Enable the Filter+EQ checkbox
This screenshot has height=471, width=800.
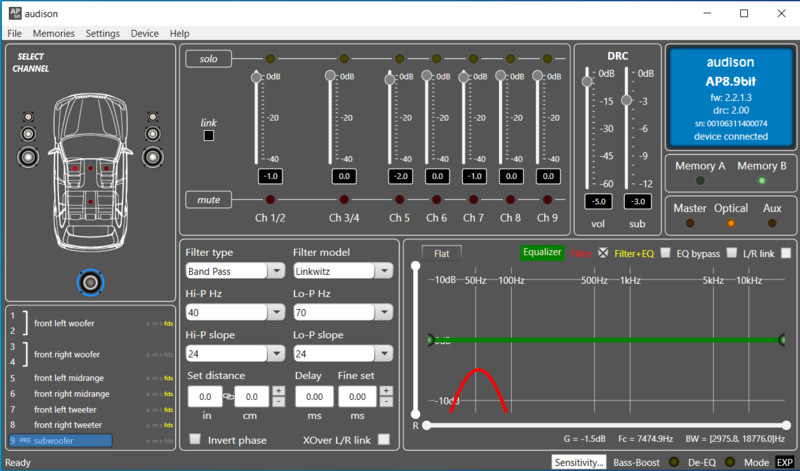pos(665,253)
